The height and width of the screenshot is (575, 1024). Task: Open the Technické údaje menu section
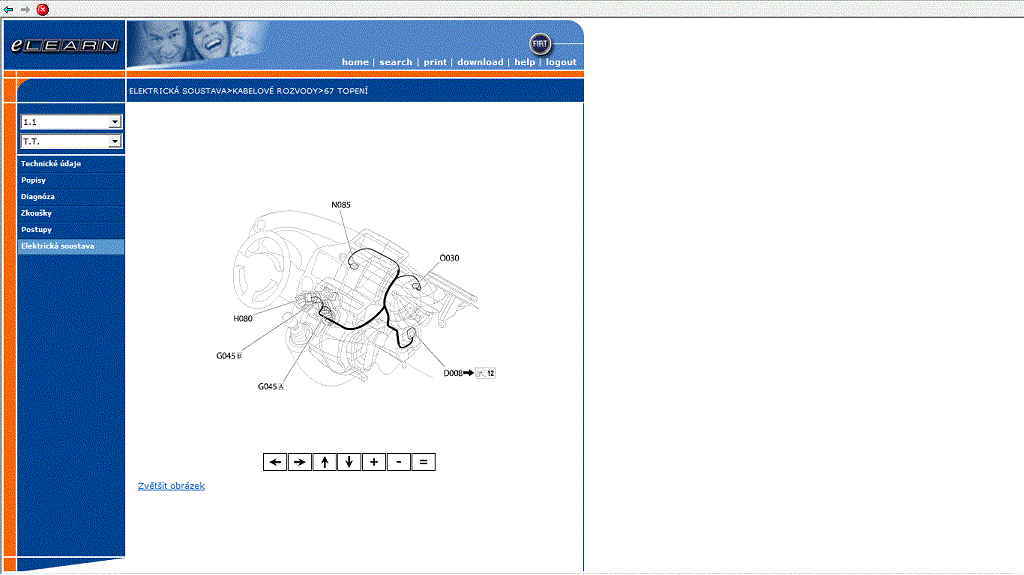(x=51, y=163)
